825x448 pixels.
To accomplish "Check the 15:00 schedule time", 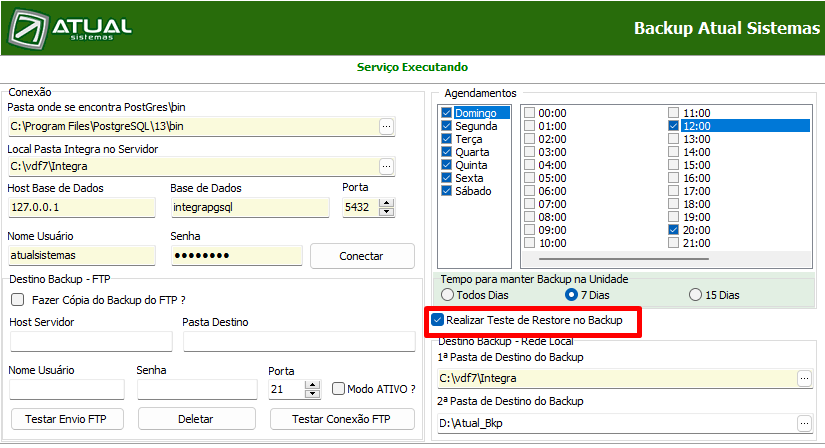I will [673, 165].
